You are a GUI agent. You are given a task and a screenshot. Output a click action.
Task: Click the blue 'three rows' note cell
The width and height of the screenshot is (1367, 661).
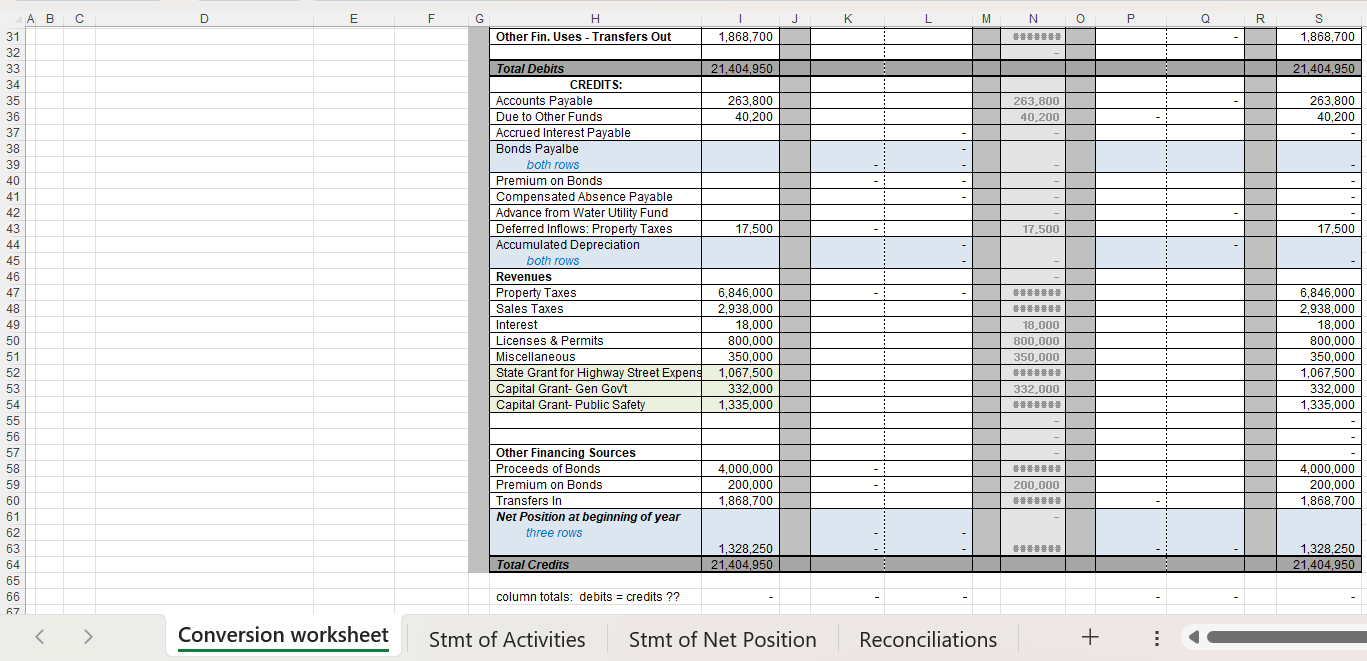tap(553, 532)
